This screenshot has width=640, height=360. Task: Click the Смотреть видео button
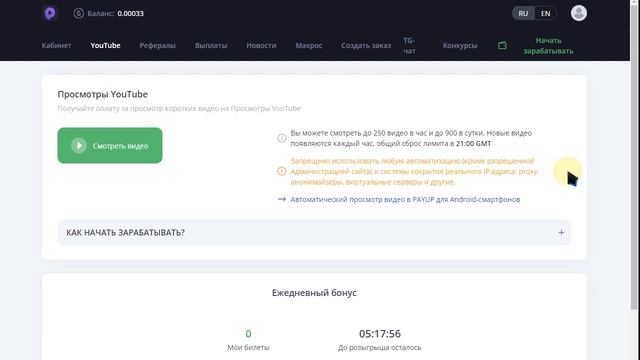coord(110,146)
